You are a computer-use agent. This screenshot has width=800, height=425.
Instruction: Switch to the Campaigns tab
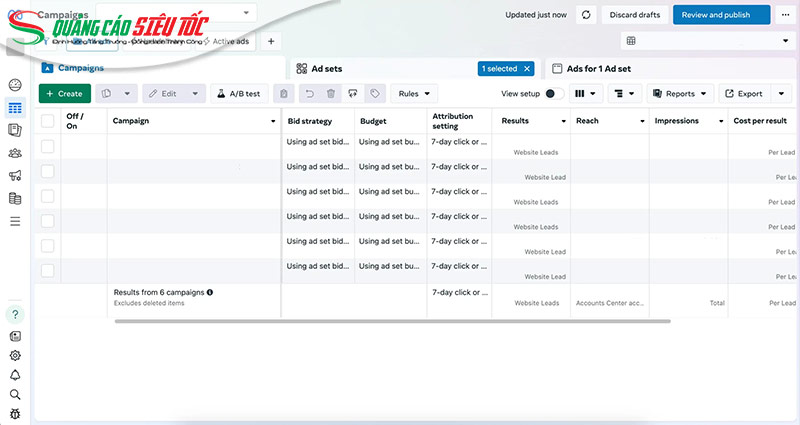[160, 68]
